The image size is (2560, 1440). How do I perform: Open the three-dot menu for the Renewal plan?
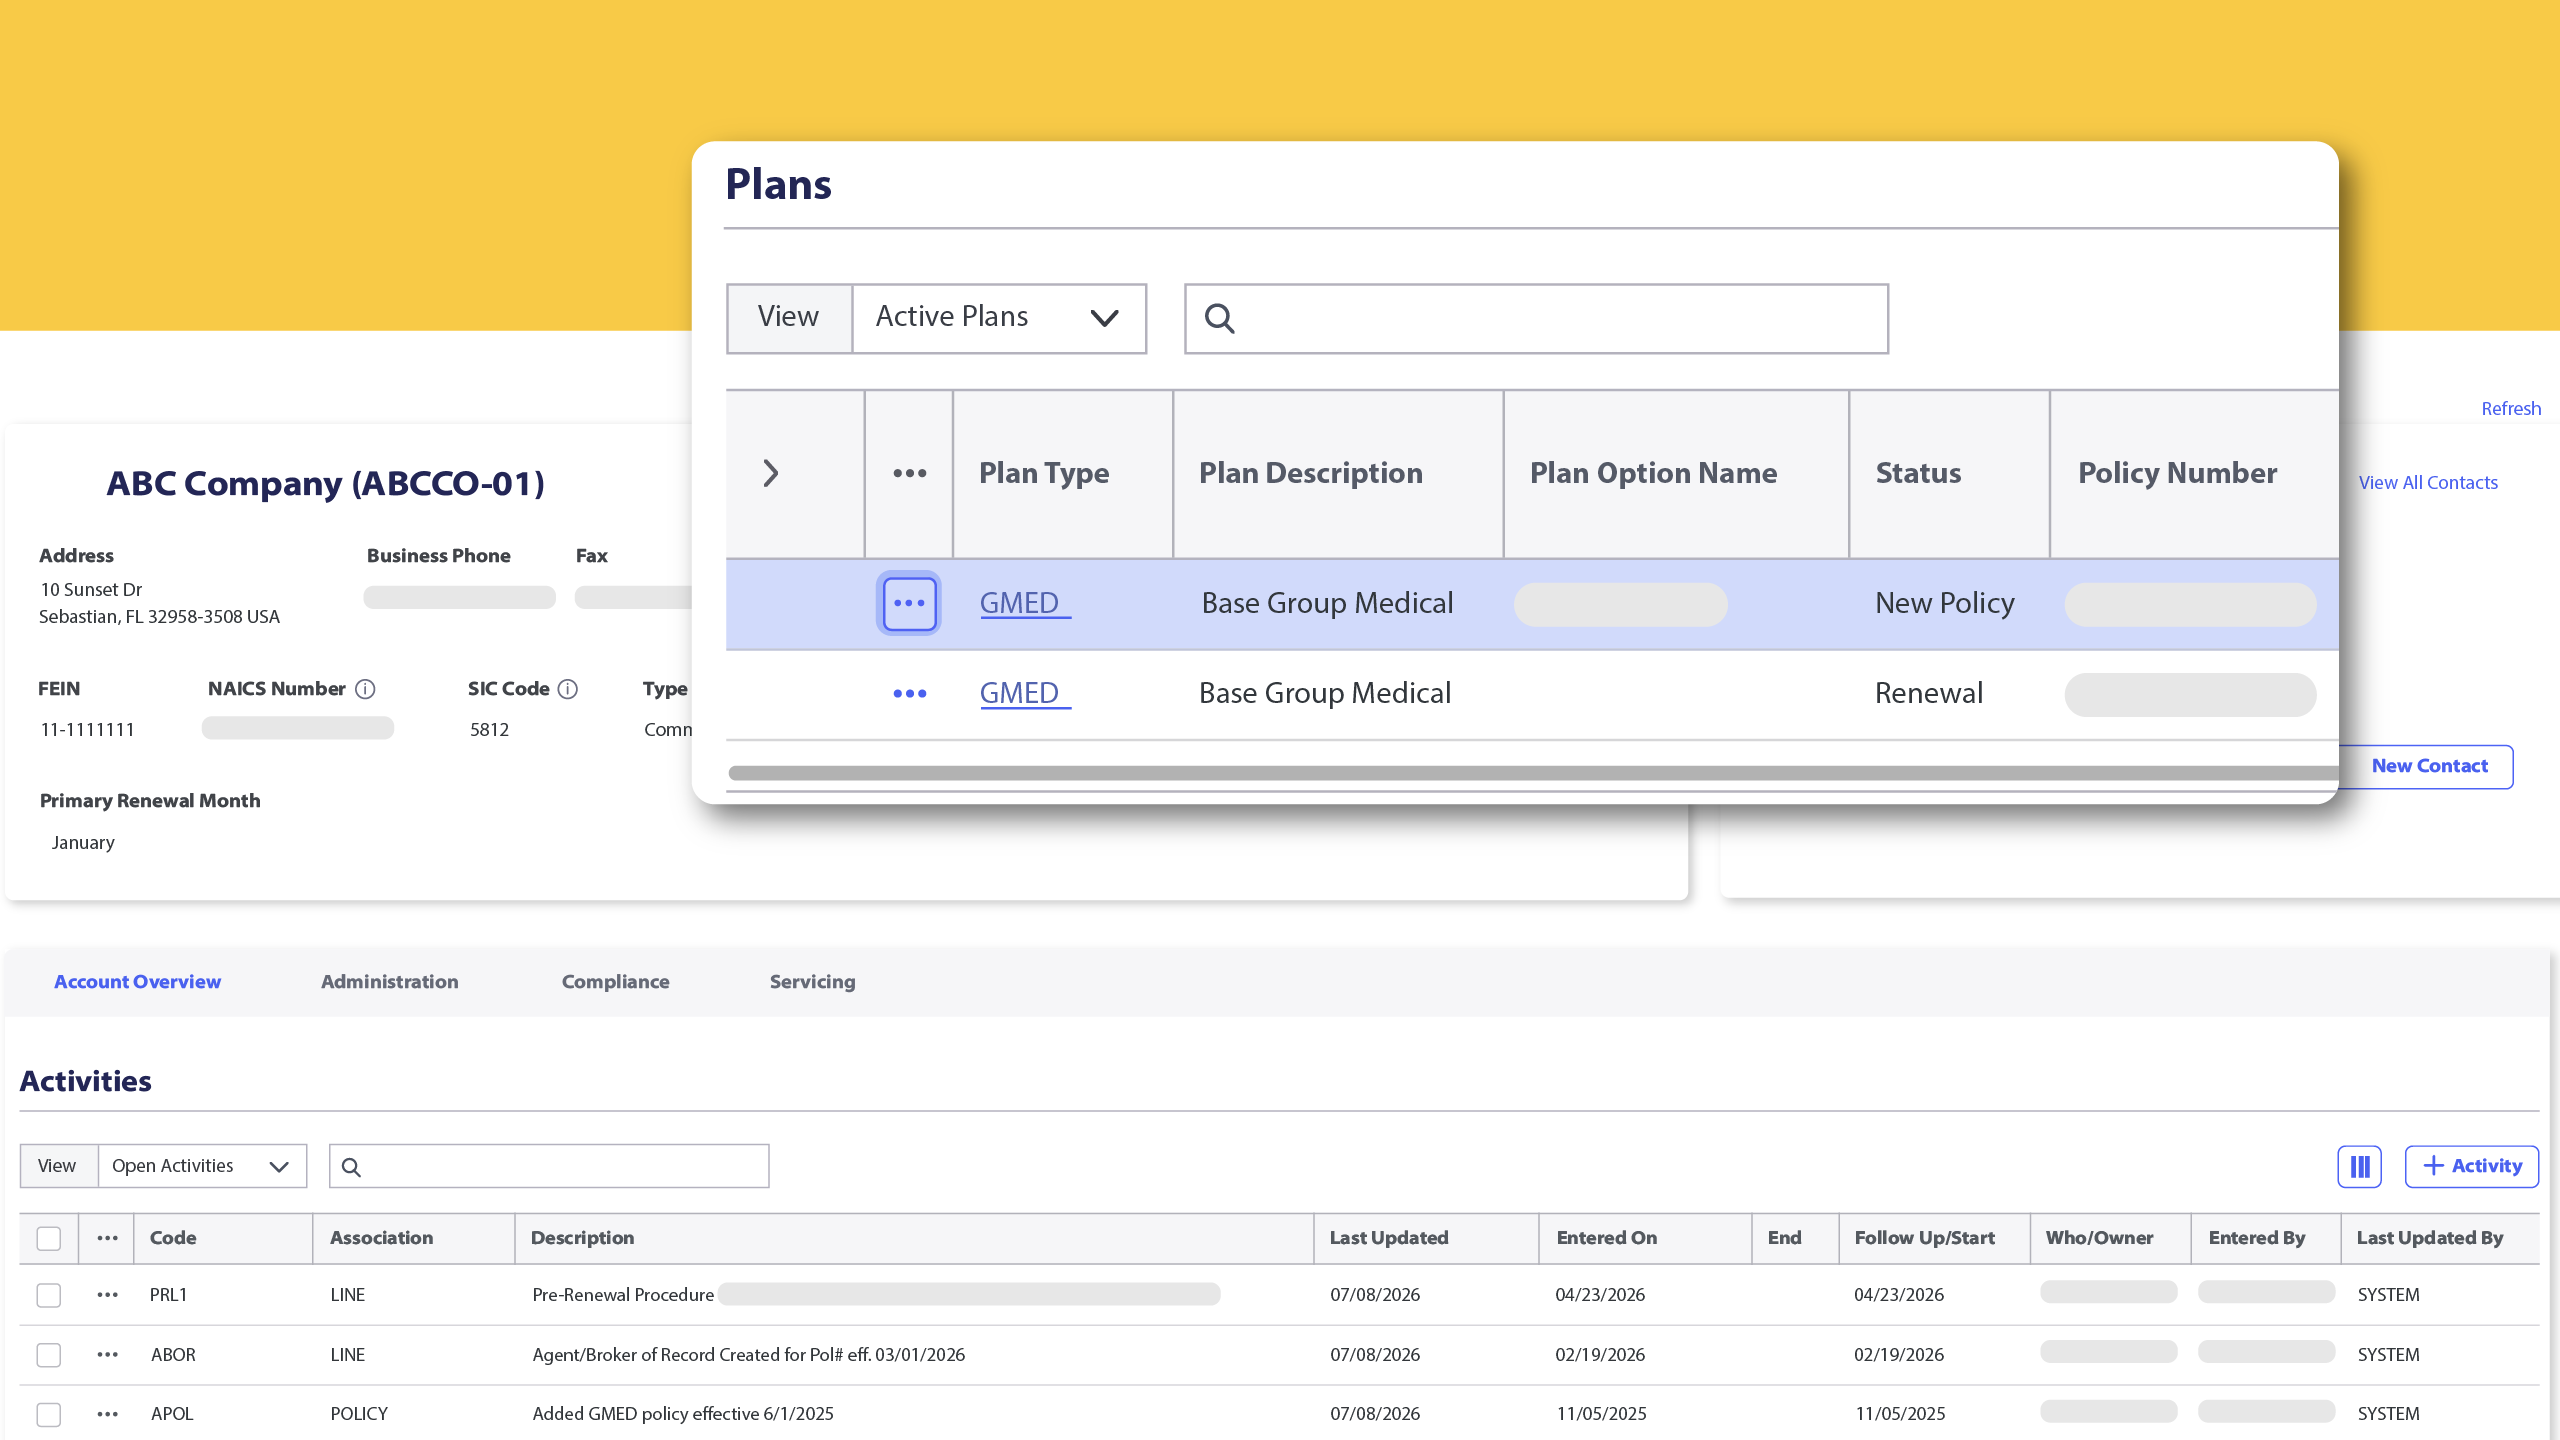[909, 693]
